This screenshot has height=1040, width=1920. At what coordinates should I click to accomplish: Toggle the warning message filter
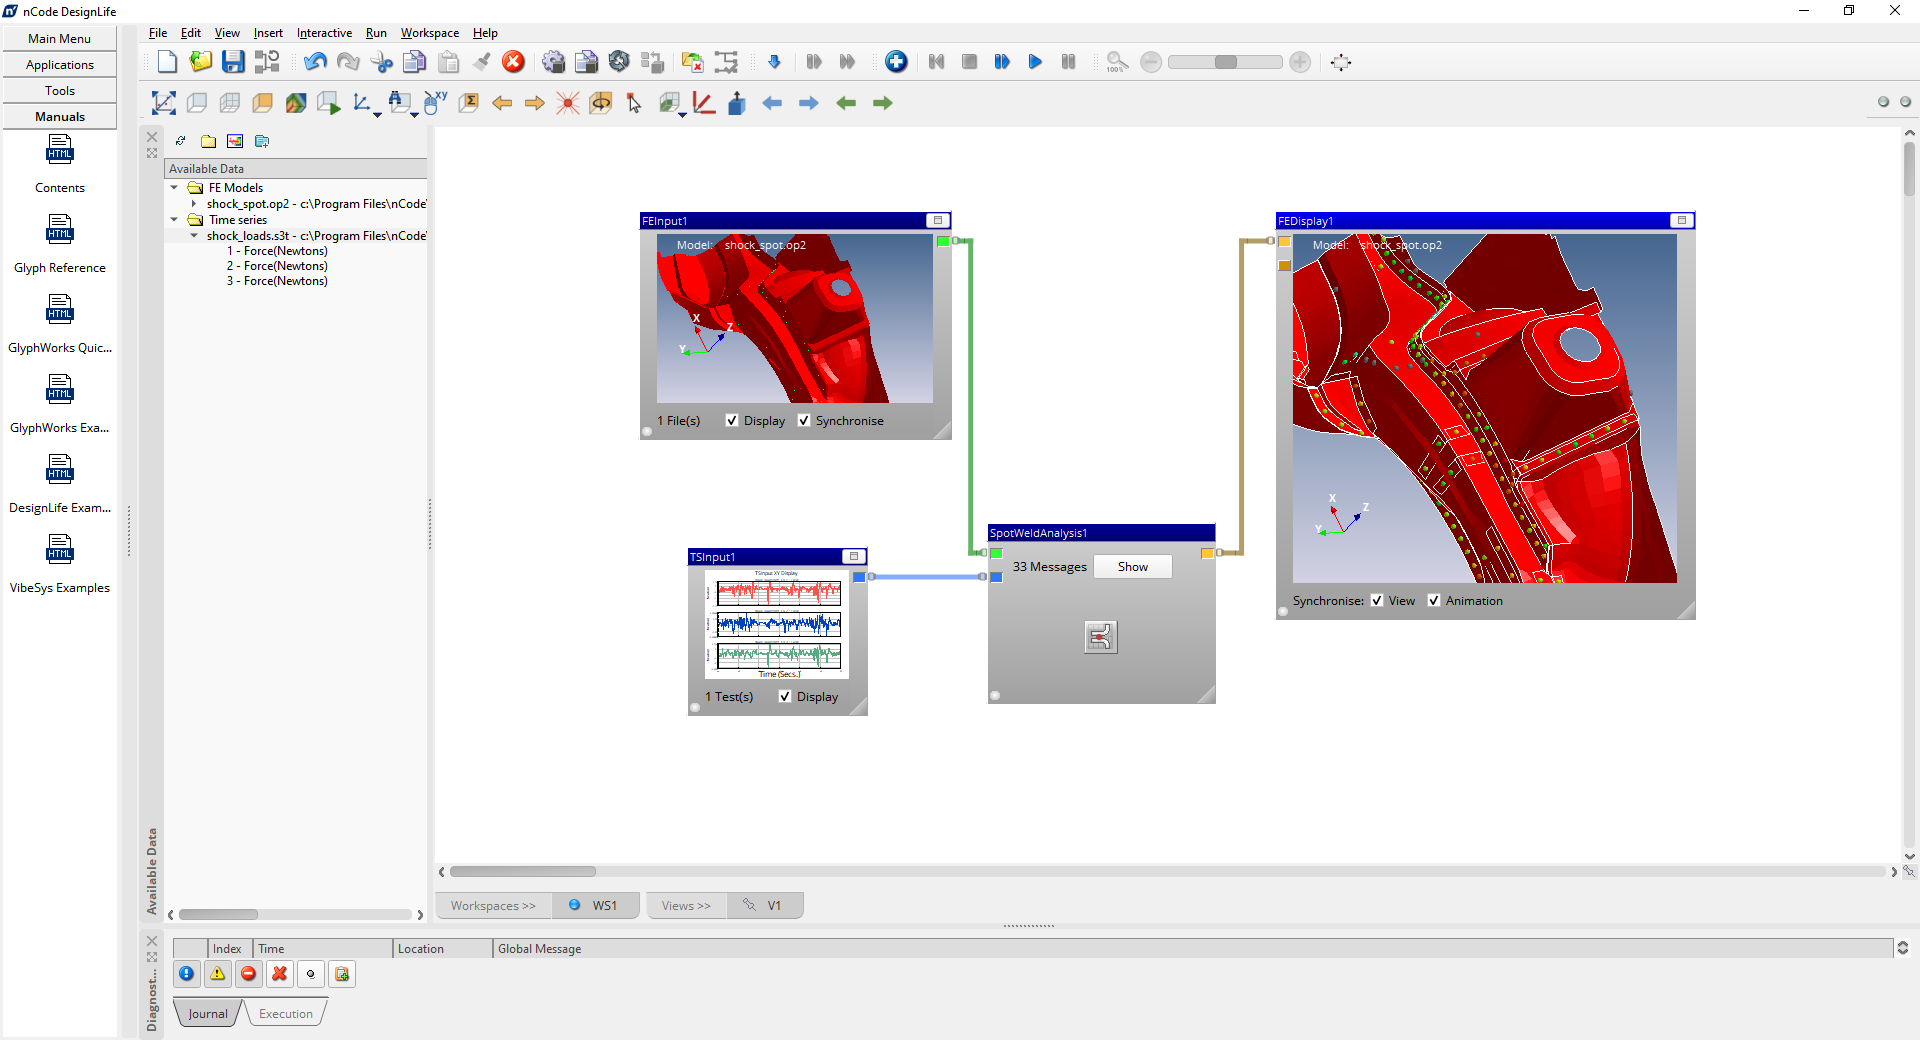(x=218, y=974)
